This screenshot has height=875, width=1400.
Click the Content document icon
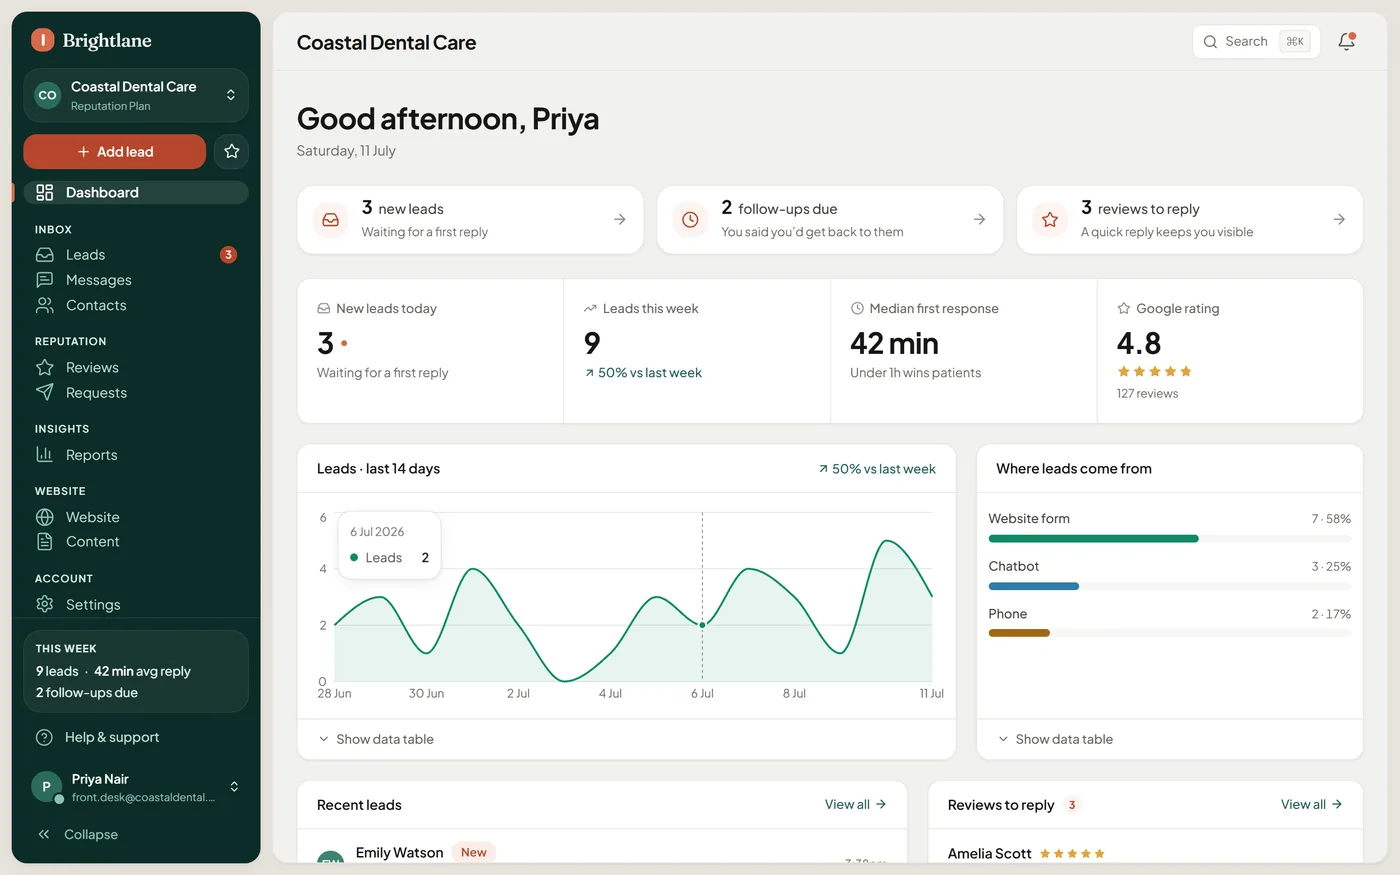(44, 541)
